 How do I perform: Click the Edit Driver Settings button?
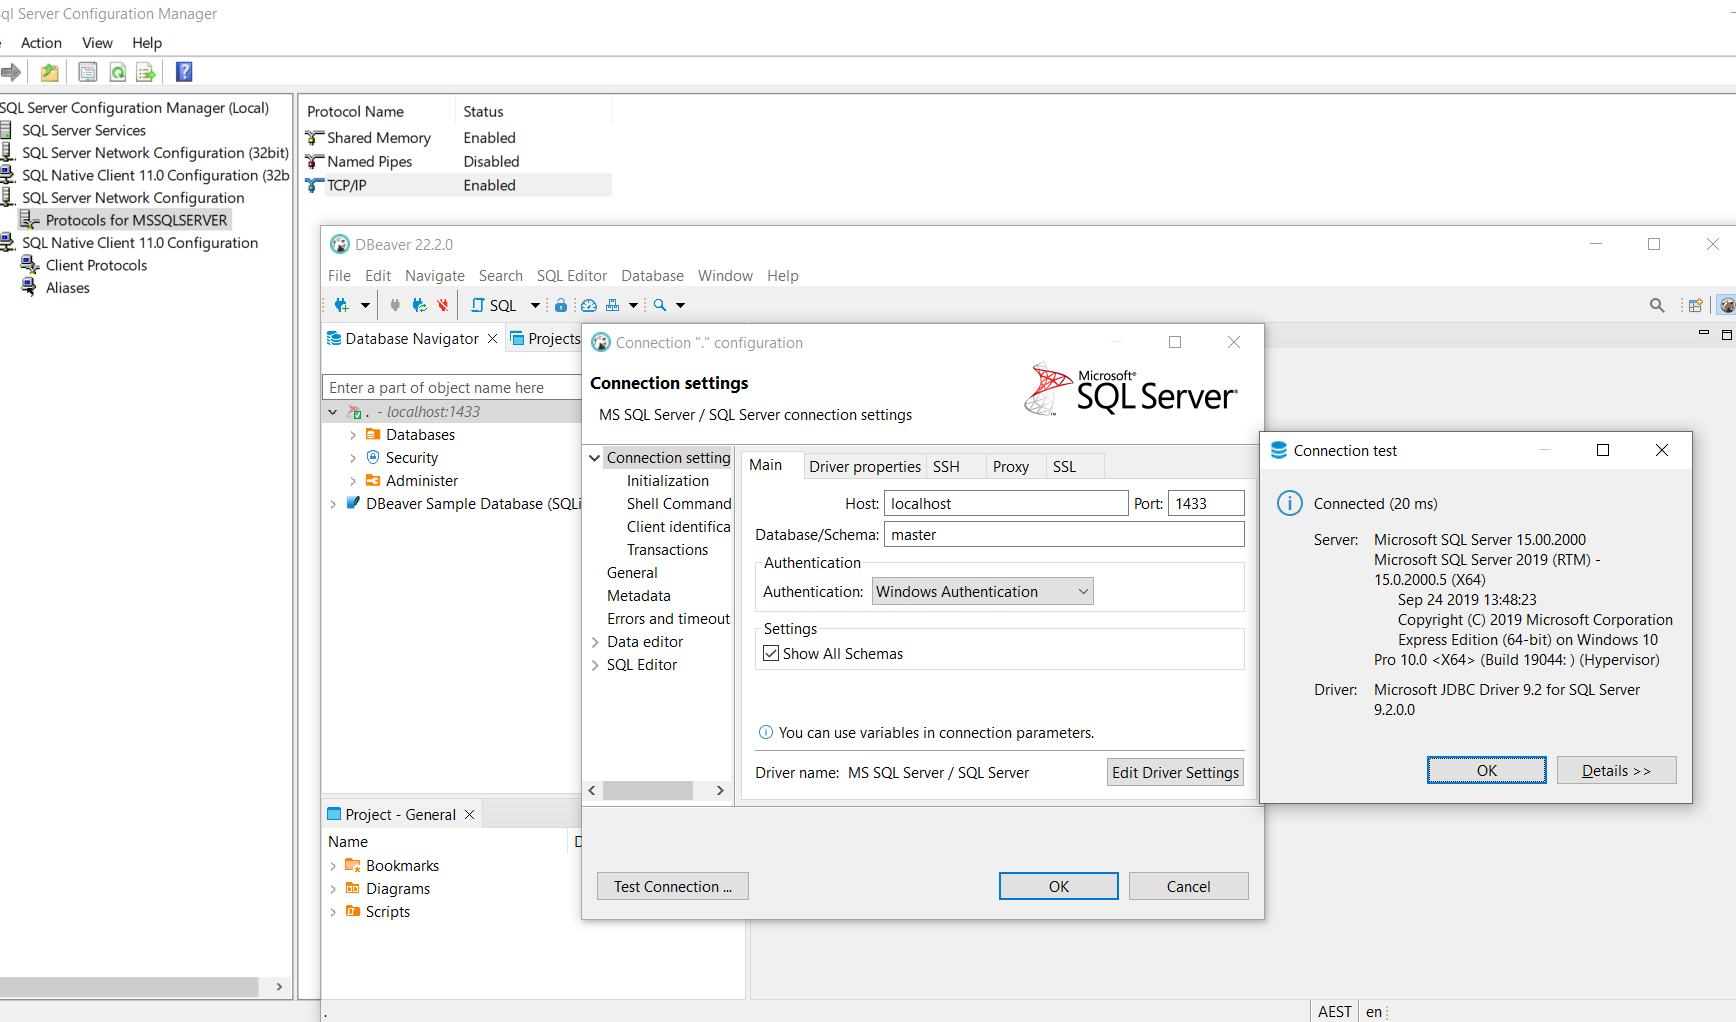point(1175,773)
